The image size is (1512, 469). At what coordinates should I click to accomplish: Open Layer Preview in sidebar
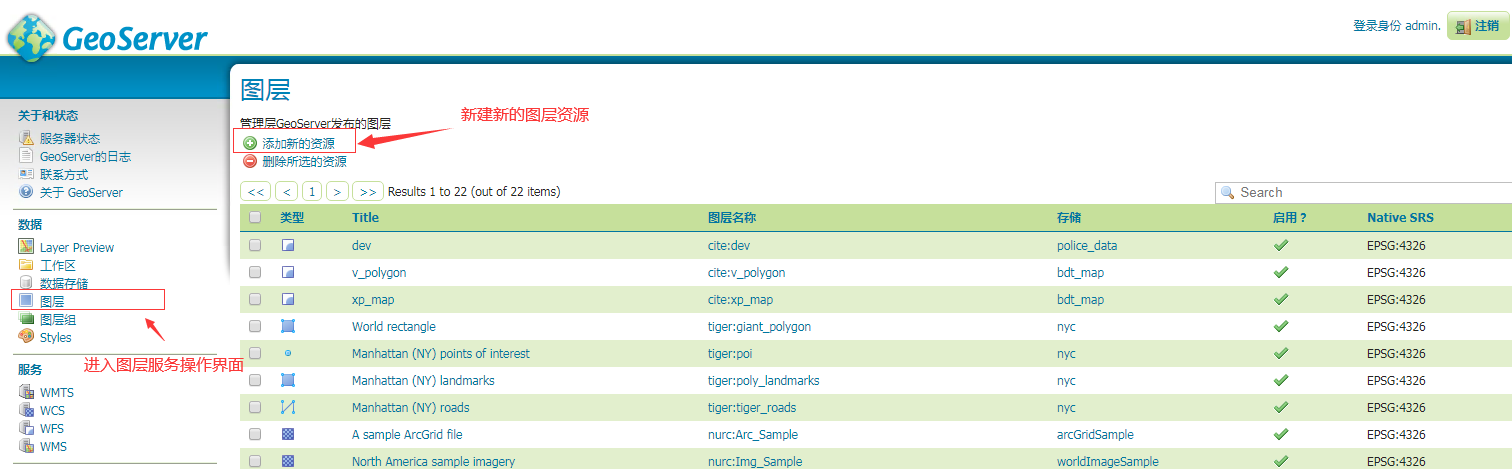coord(77,247)
